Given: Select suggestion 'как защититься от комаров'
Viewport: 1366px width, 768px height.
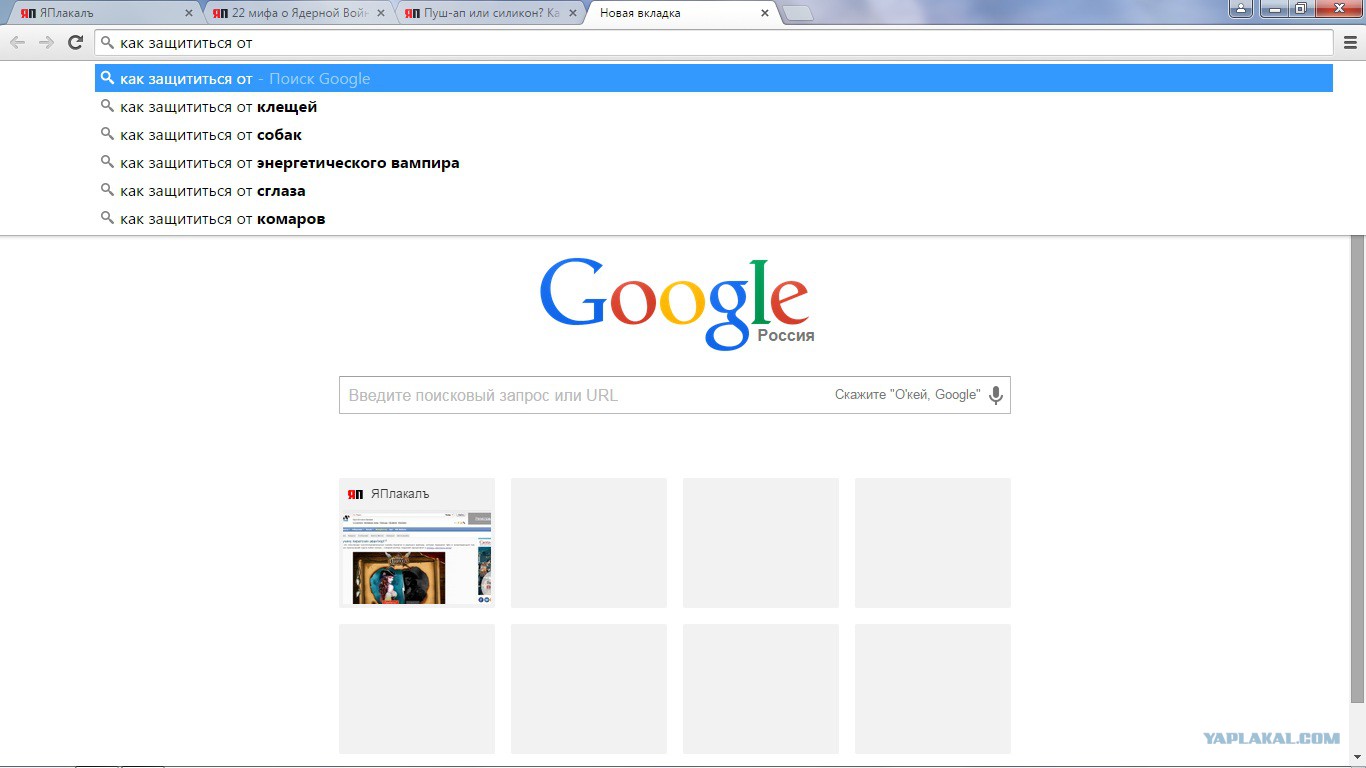Looking at the screenshot, I should (x=714, y=219).
